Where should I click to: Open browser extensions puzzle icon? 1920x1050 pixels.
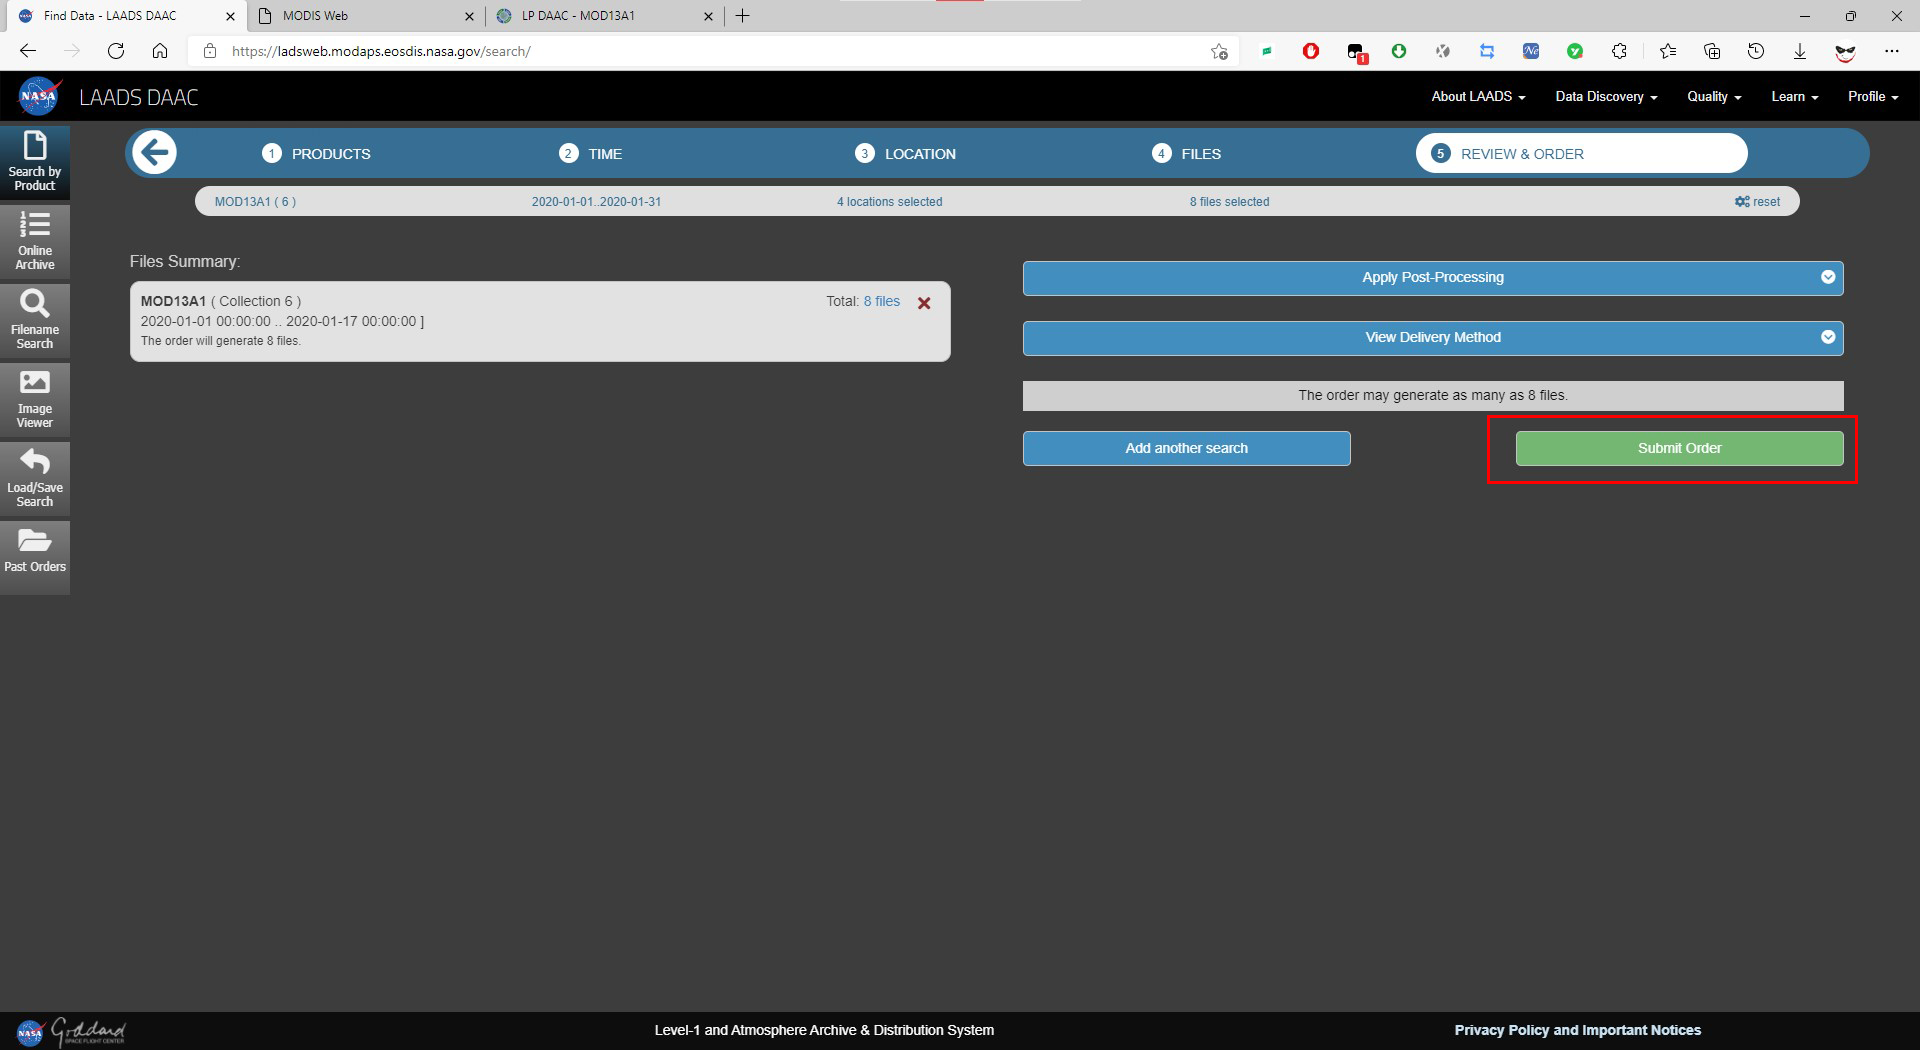pyautogui.click(x=1619, y=51)
